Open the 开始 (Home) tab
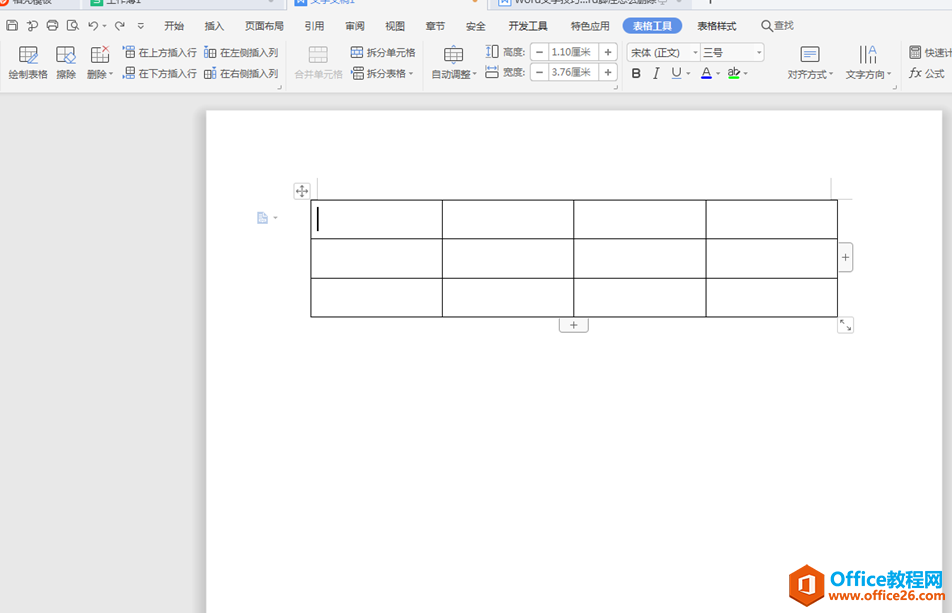This screenshot has height=613, width=952. point(174,26)
